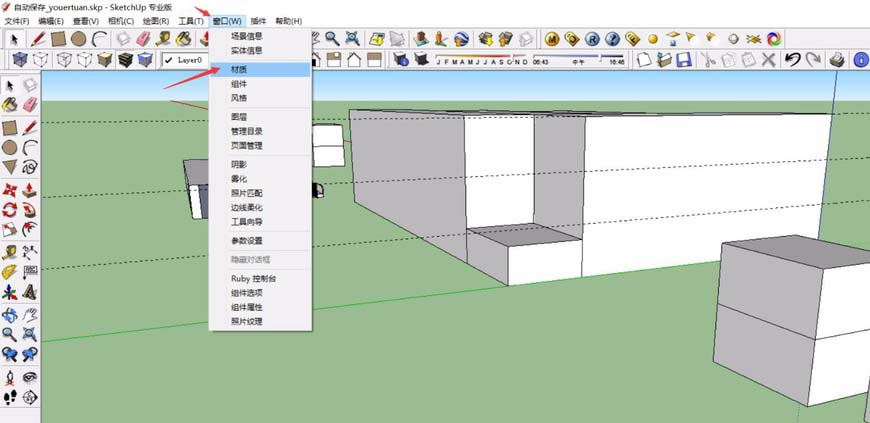The width and height of the screenshot is (870, 423).
Task: Click the Undo arrow icon
Action: 792,60
